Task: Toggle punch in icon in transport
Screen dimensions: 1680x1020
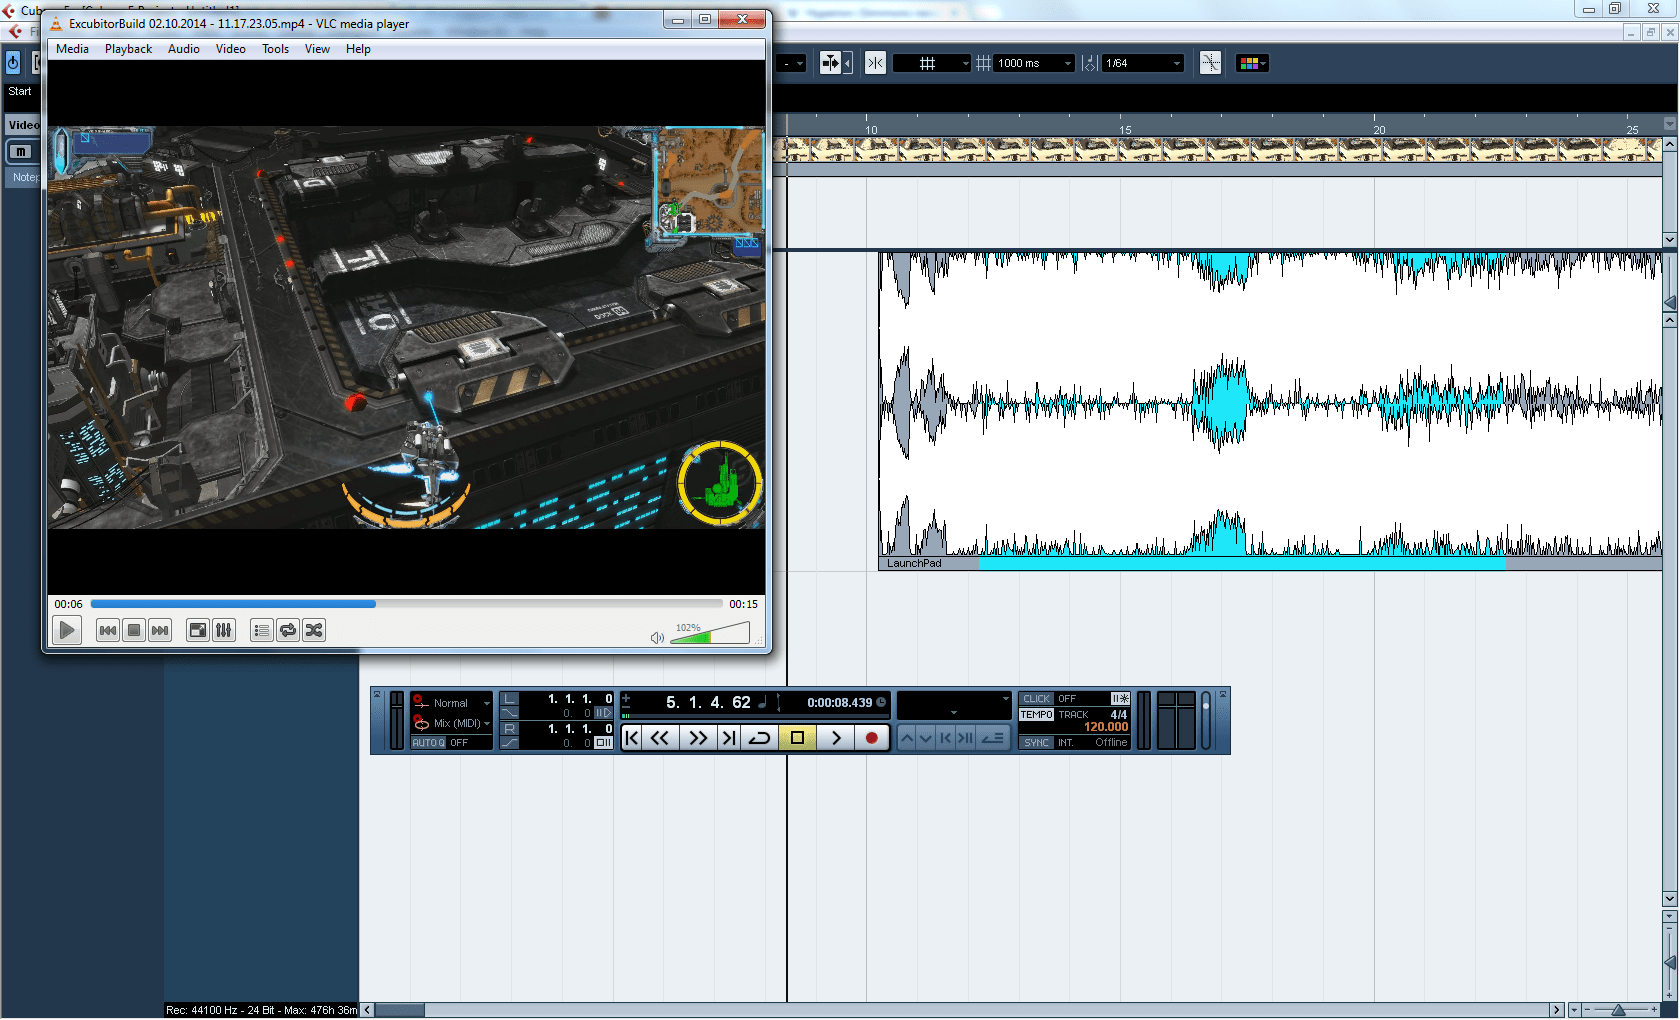Action: 510,713
